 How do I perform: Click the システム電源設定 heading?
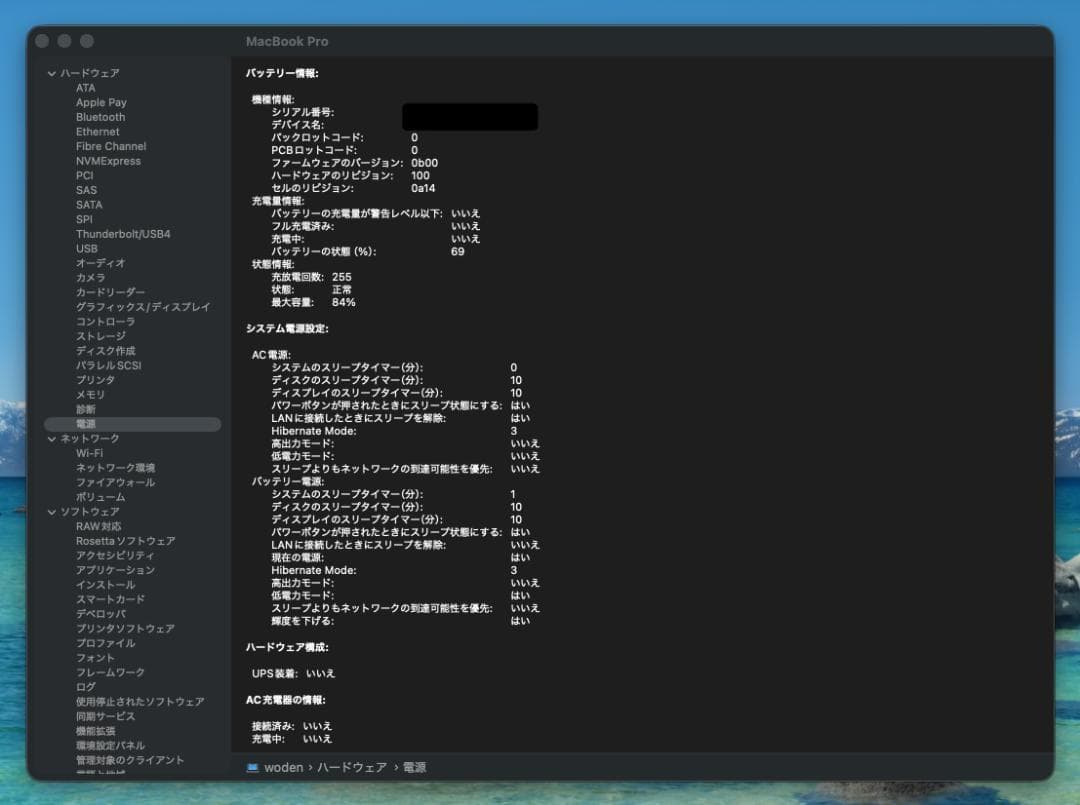287,328
